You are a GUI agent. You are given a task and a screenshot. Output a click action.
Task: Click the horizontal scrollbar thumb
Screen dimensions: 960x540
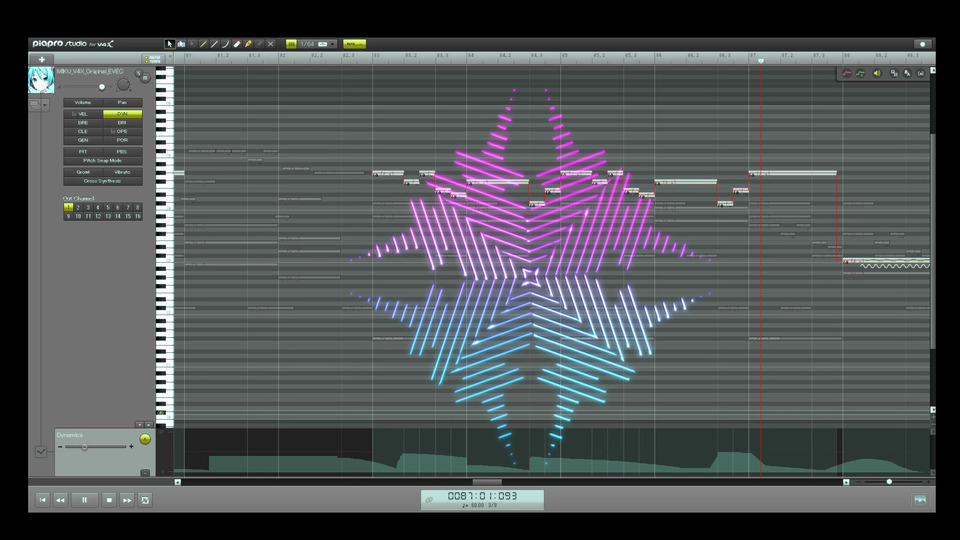(487, 482)
